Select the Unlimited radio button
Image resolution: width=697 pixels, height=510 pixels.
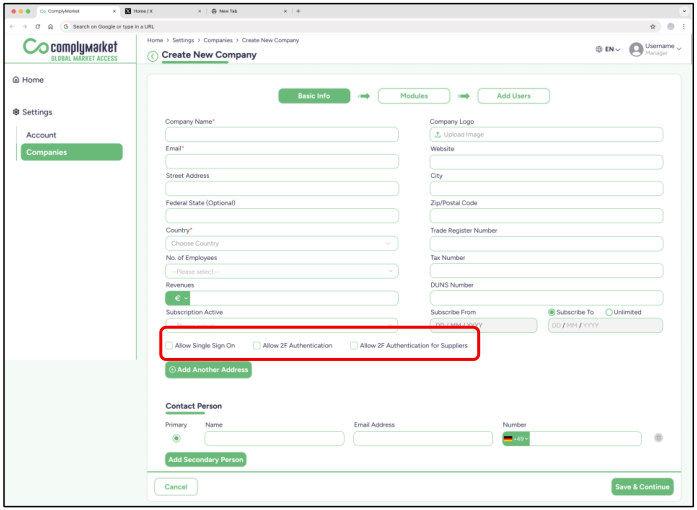[609, 313]
